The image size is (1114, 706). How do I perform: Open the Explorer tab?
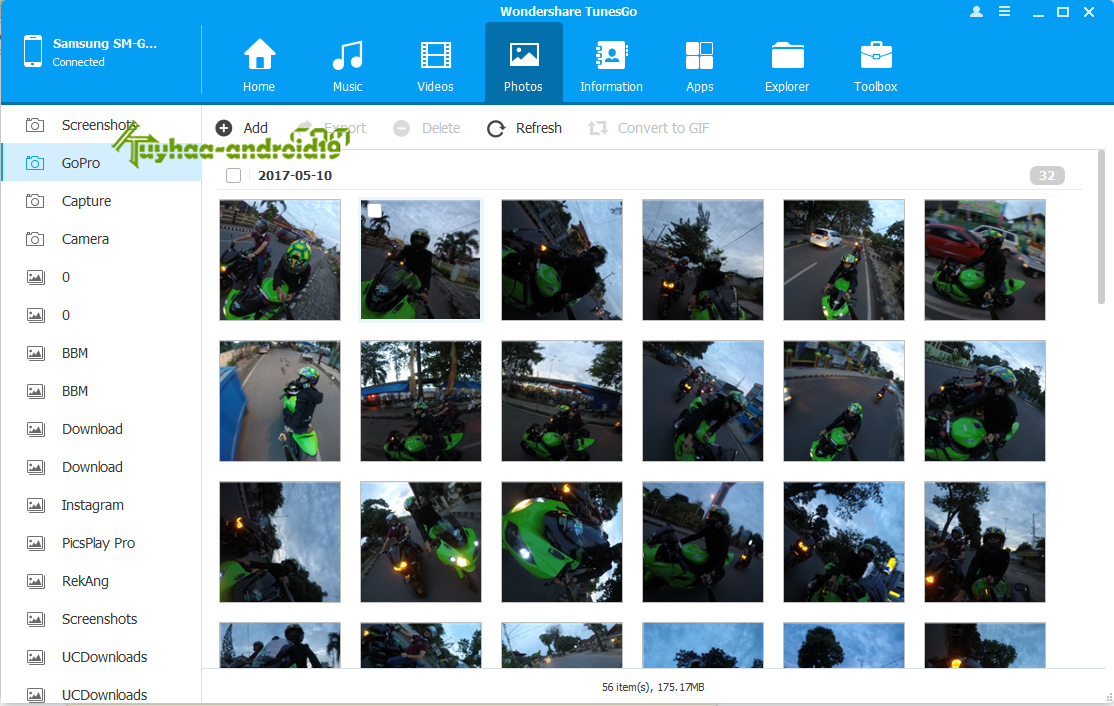coord(787,65)
